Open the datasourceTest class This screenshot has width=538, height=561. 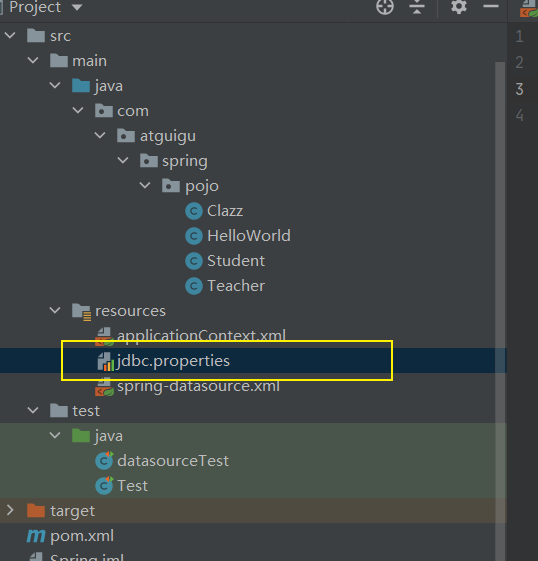(173, 461)
